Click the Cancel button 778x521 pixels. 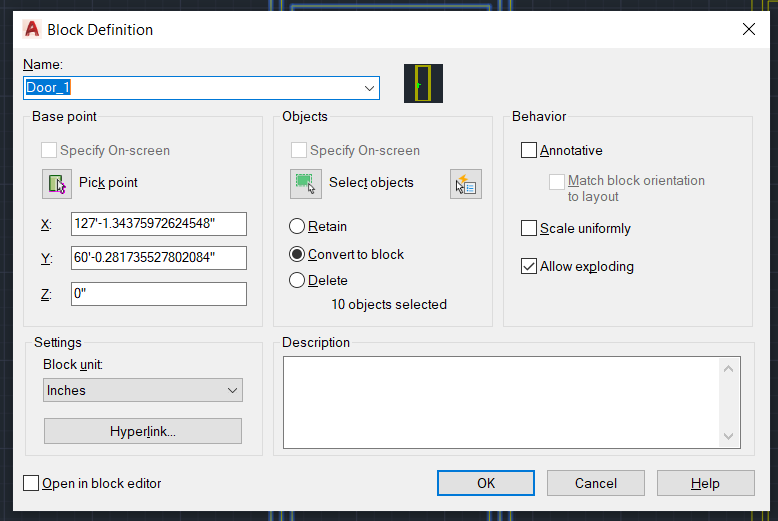point(596,483)
